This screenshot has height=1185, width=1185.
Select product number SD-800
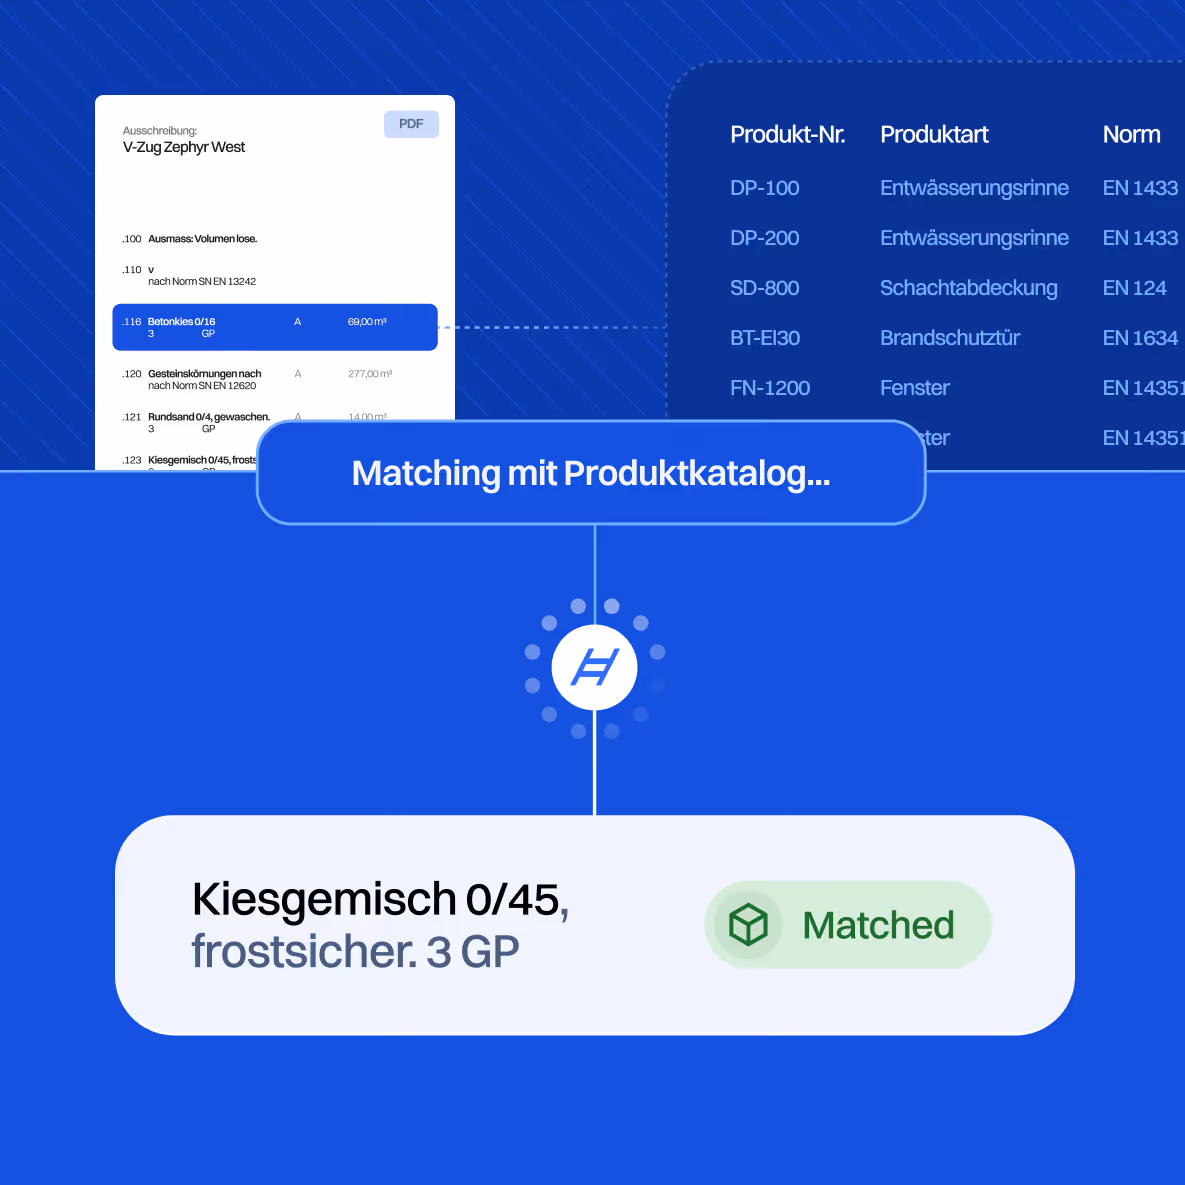click(764, 288)
